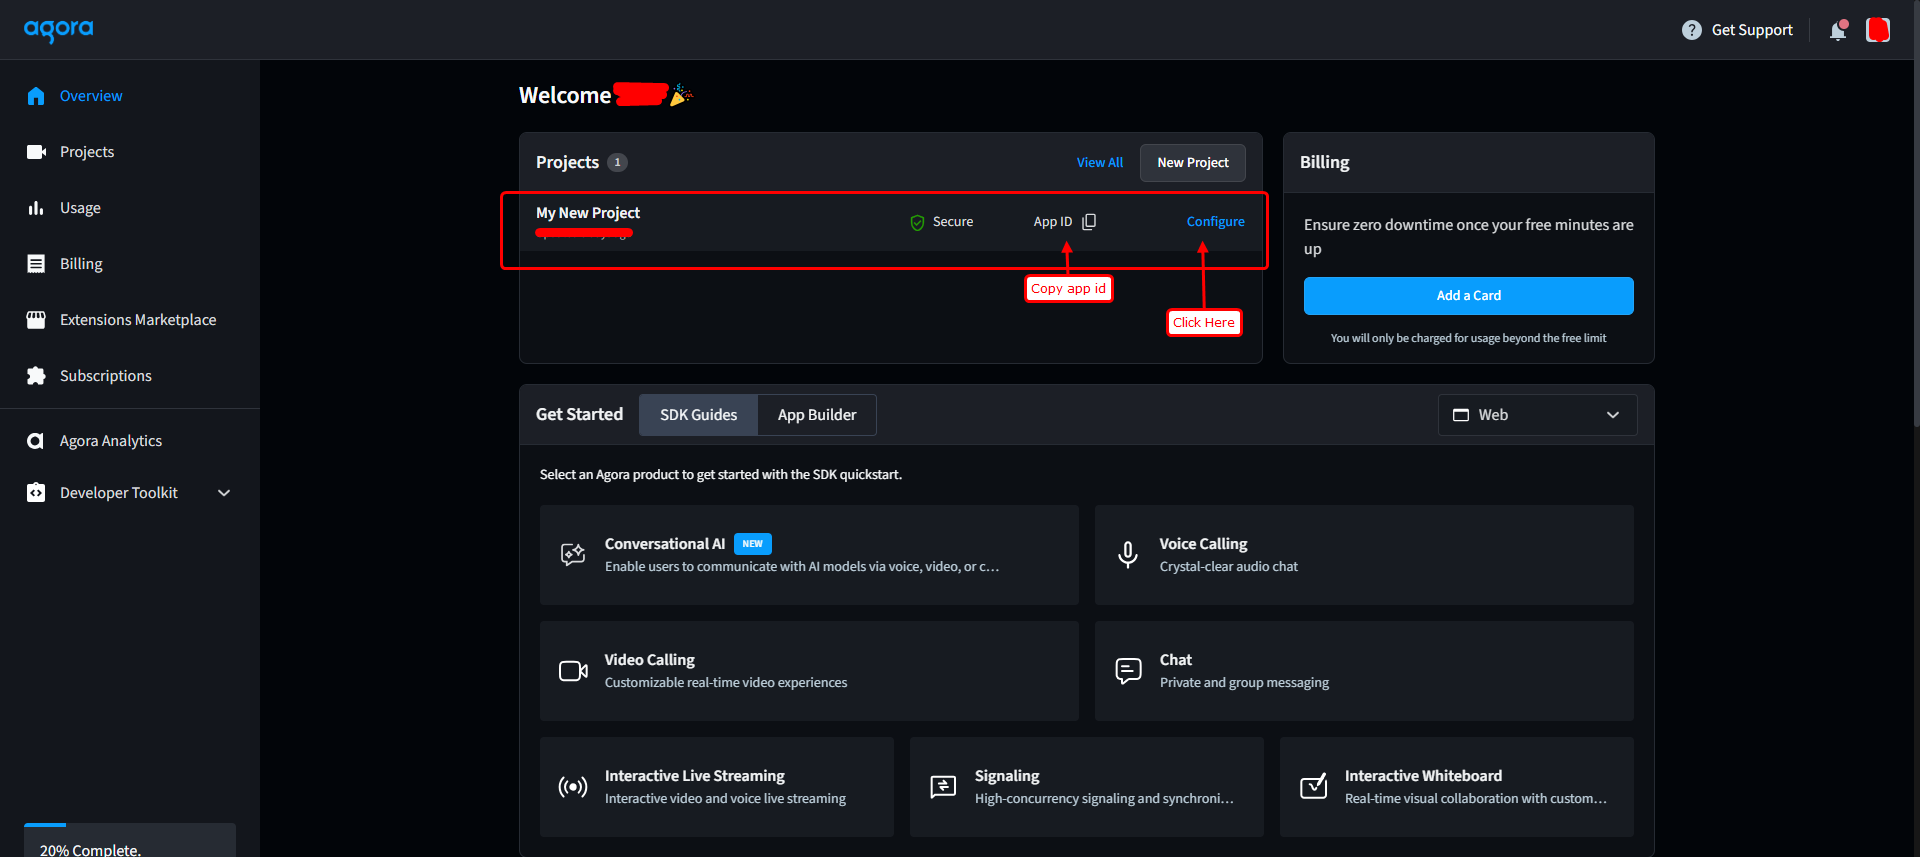Click the New Project button
1920x857 pixels.
click(1192, 163)
